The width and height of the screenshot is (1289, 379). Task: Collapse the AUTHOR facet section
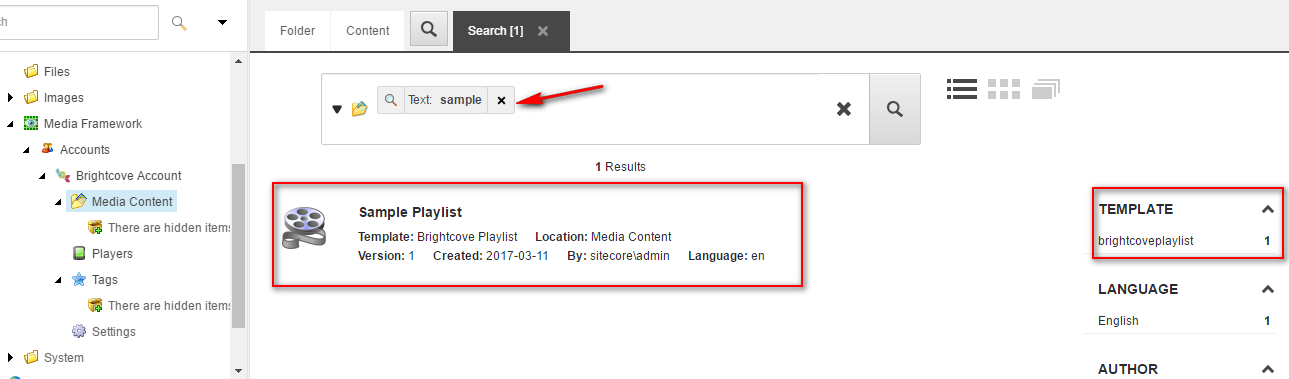pos(1267,369)
